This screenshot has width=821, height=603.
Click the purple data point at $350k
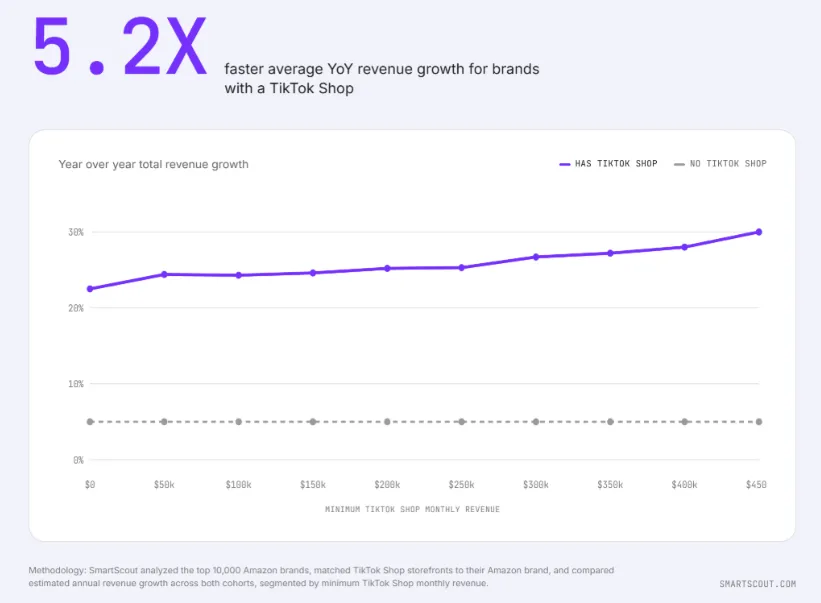point(611,253)
